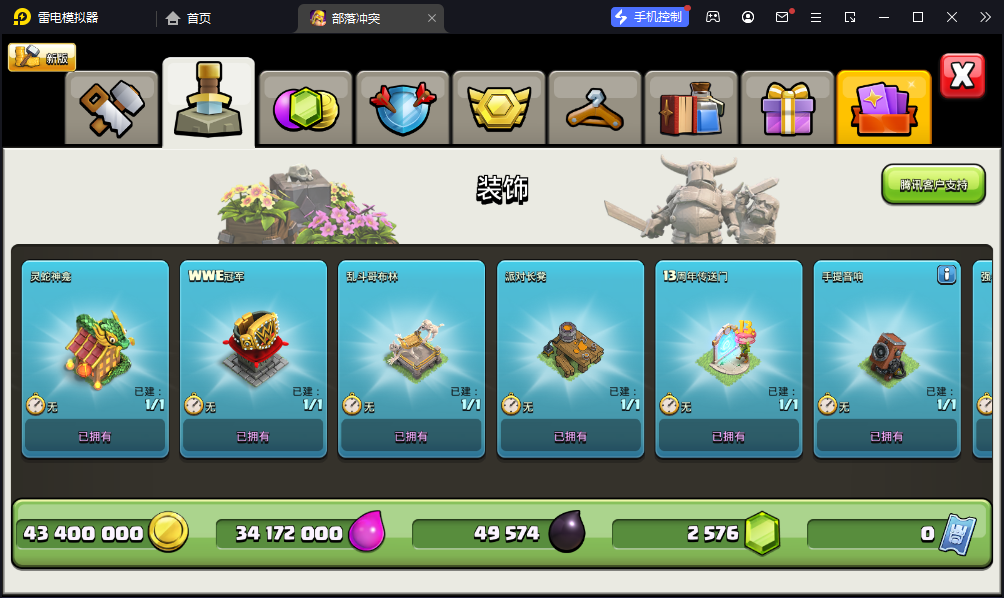Click 已拥有 under 灵蛇神龛
This screenshot has width=1004, height=598.
pos(95,437)
